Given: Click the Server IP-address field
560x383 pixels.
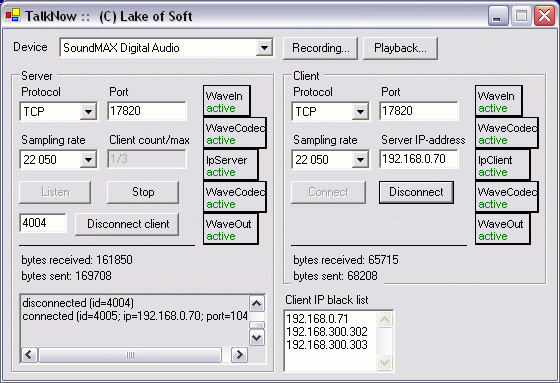Looking at the screenshot, I should pyautogui.click(x=419, y=159).
